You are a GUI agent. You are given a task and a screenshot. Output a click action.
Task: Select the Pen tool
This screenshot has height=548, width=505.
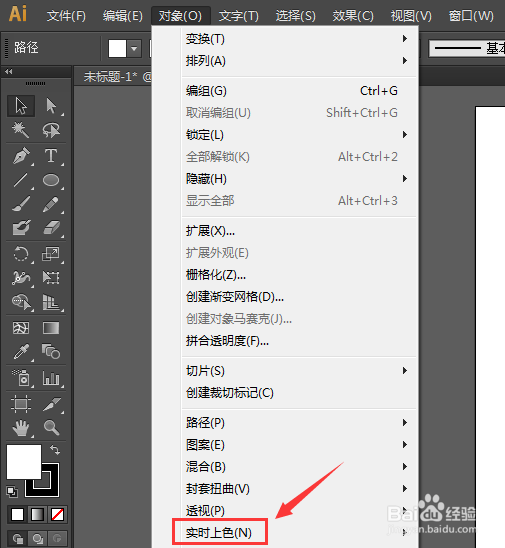point(21,156)
